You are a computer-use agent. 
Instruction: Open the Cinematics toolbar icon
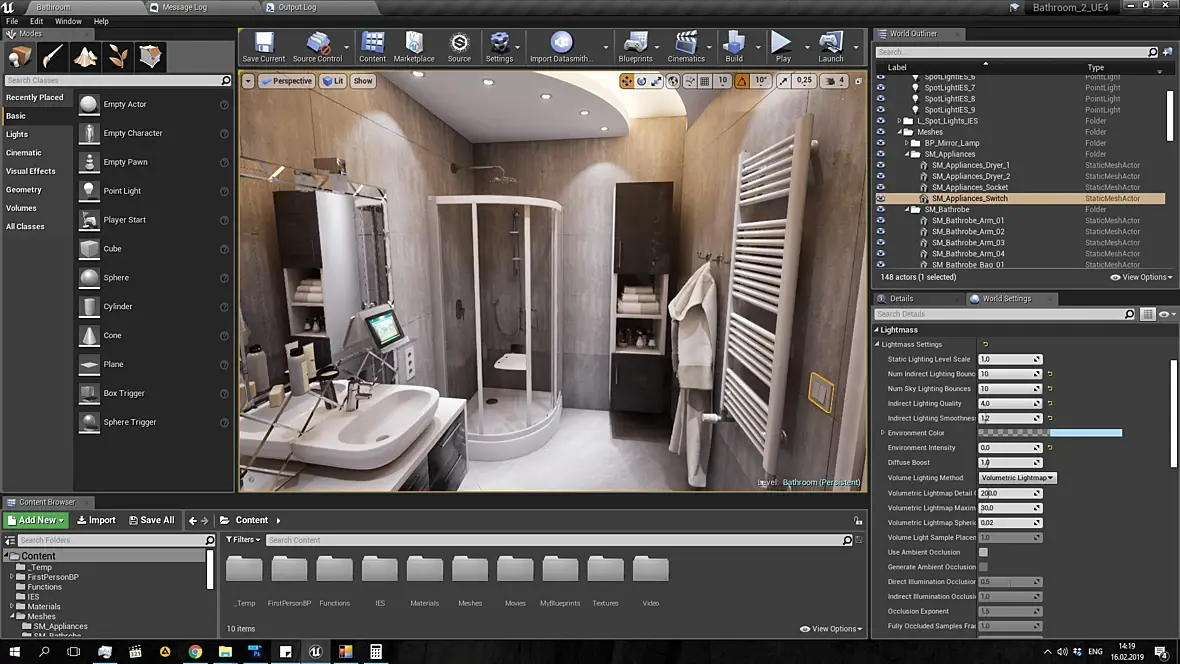pos(686,45)
